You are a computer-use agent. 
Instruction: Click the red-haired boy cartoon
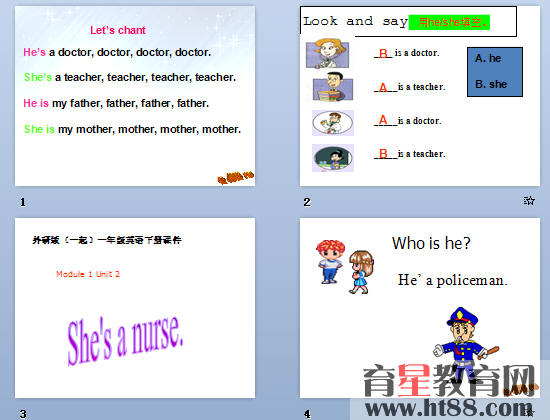click(330, 261)
